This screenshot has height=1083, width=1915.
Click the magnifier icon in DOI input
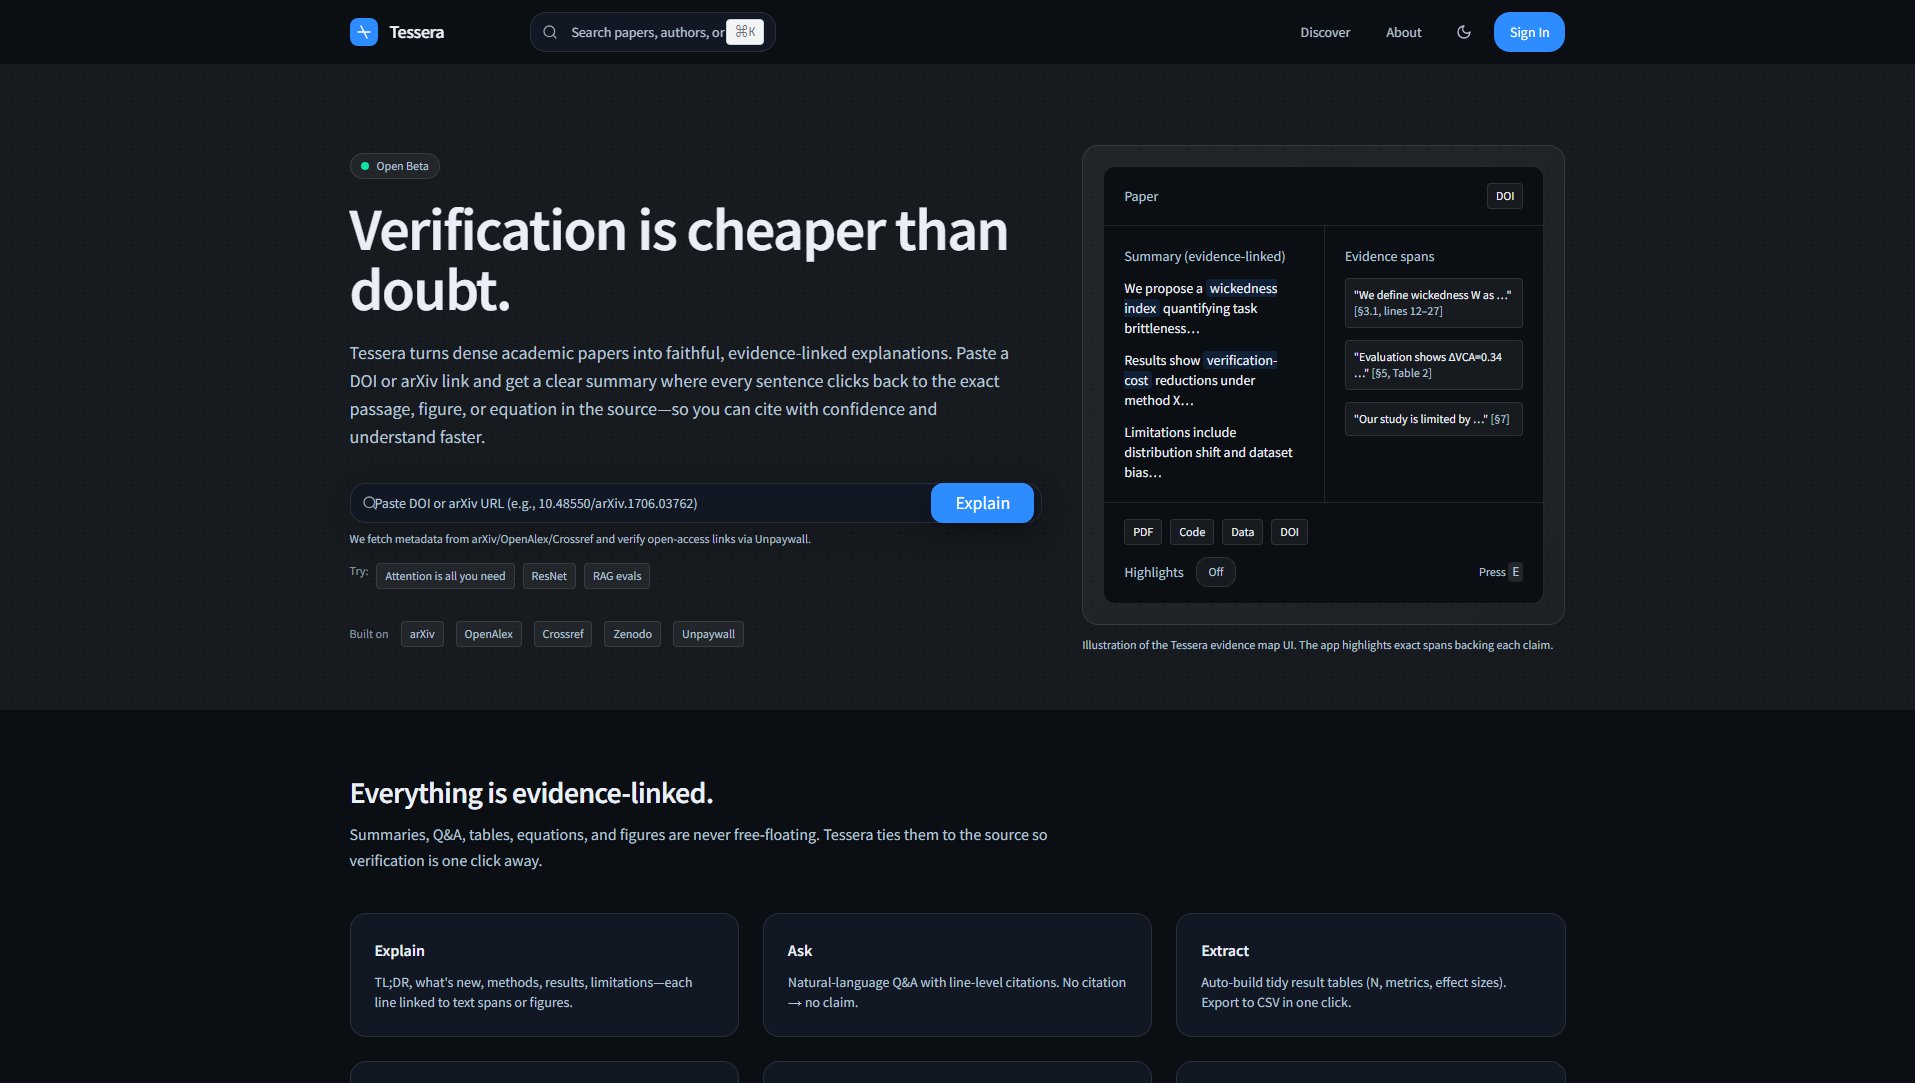[369, 503]
